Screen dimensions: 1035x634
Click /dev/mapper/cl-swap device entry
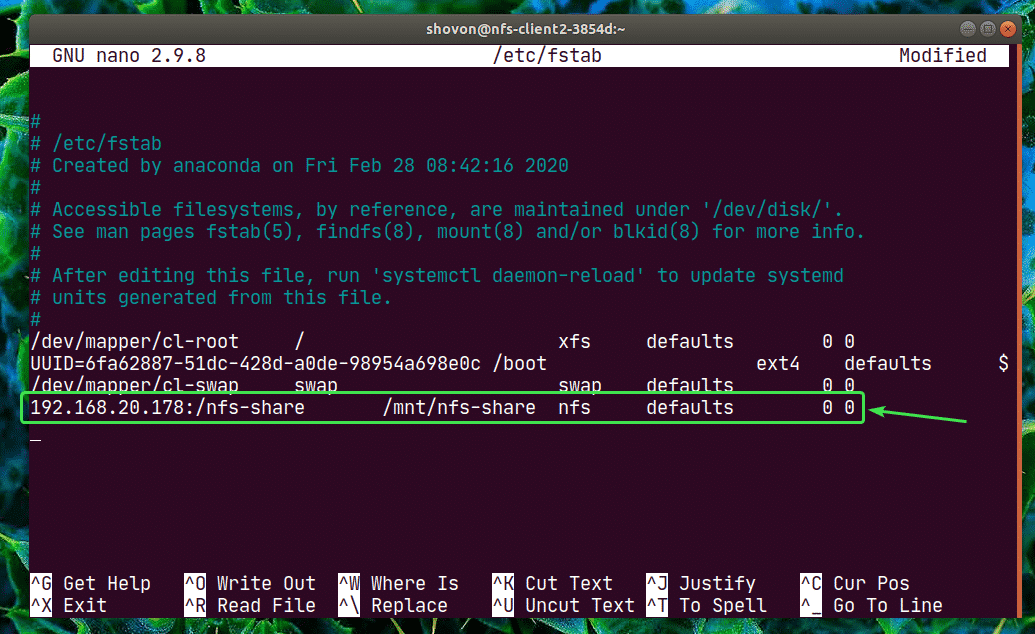(135, 385)
